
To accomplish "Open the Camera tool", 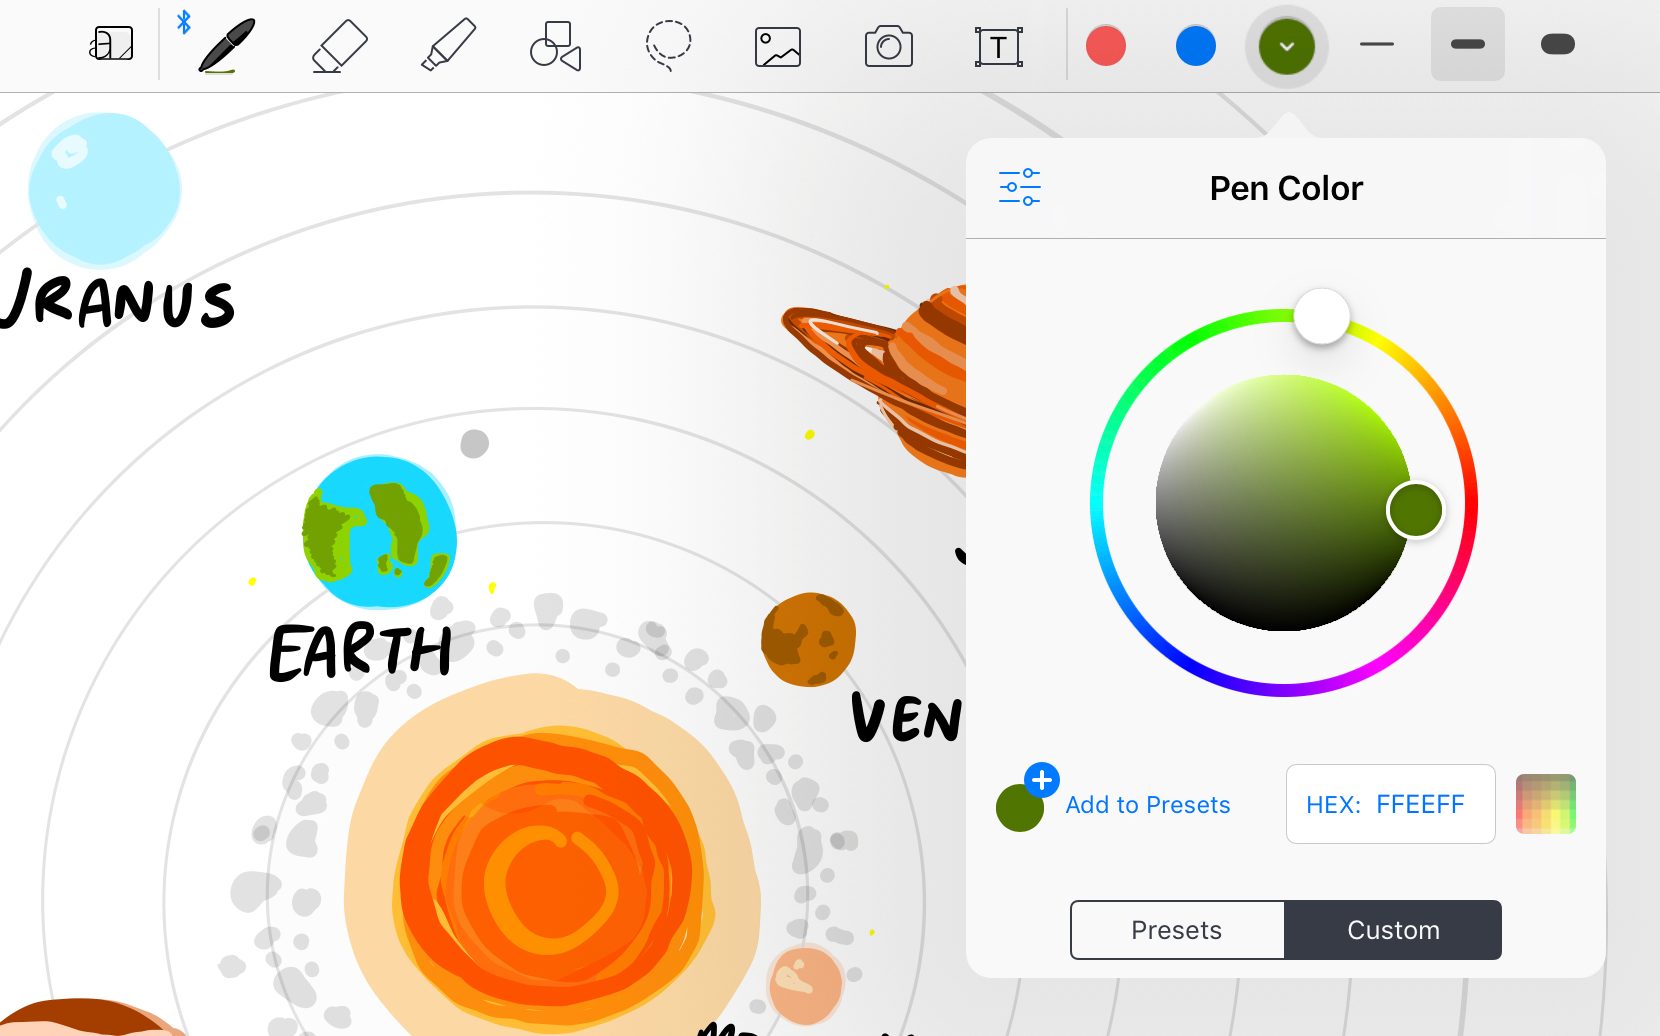I will [888, 47].
